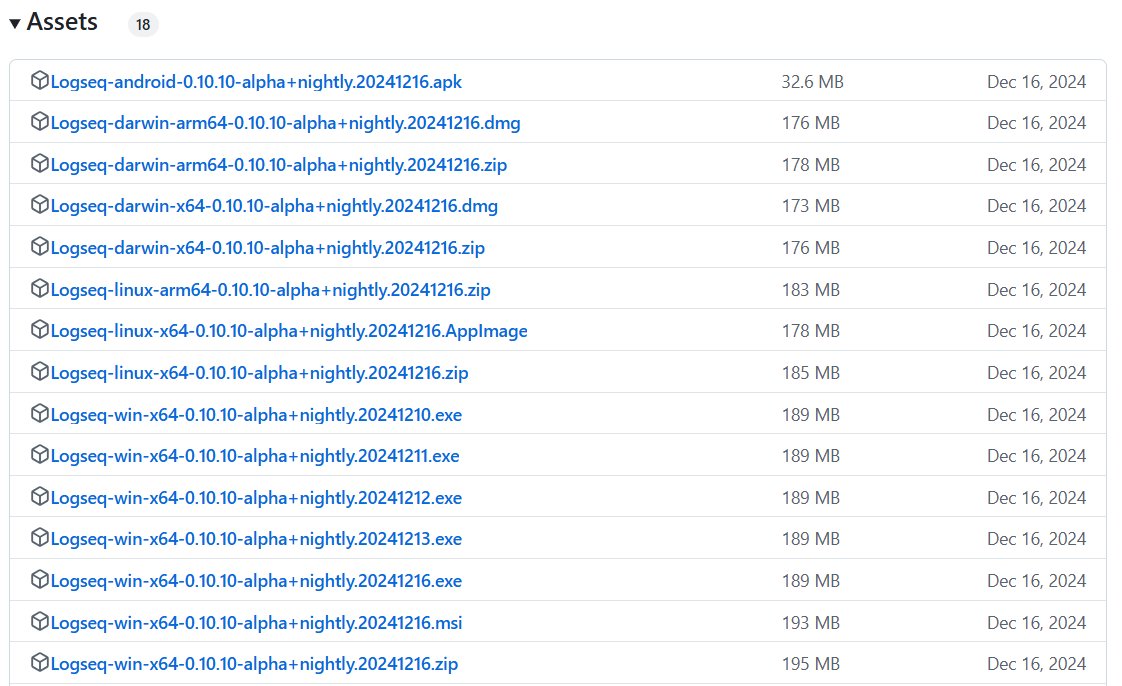Click the 185 MB size of linux-x64 zip
The height and width of the screenshot is (686, 1122).
click(811, 373)
